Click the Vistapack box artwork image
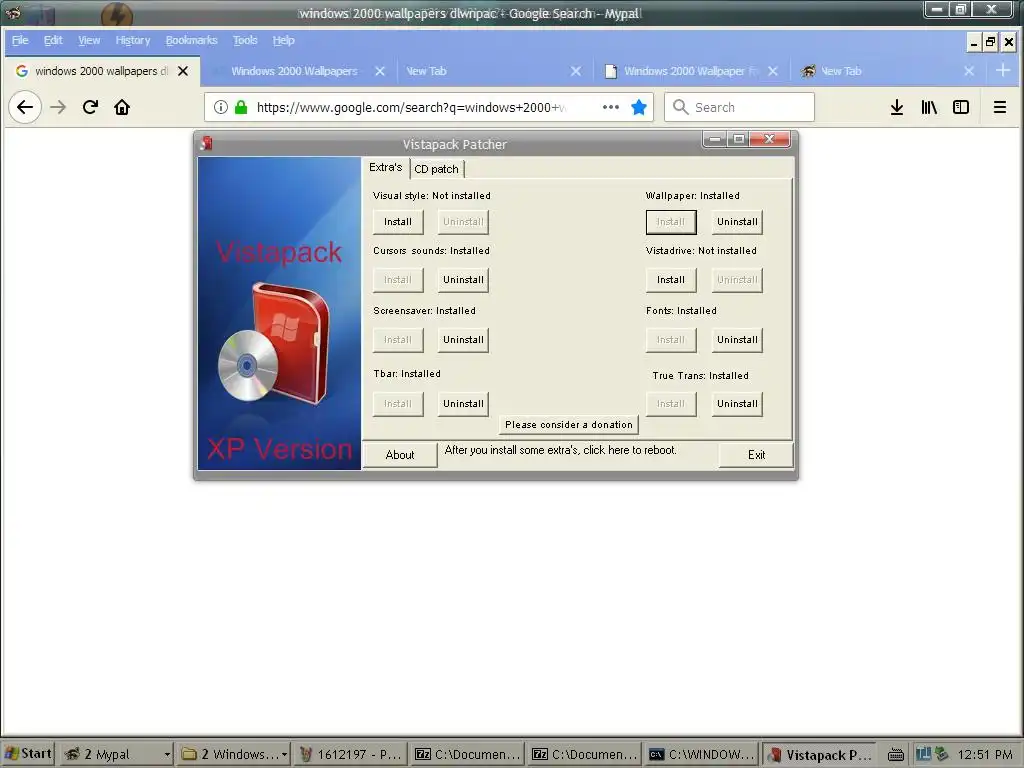 (279, 313)
